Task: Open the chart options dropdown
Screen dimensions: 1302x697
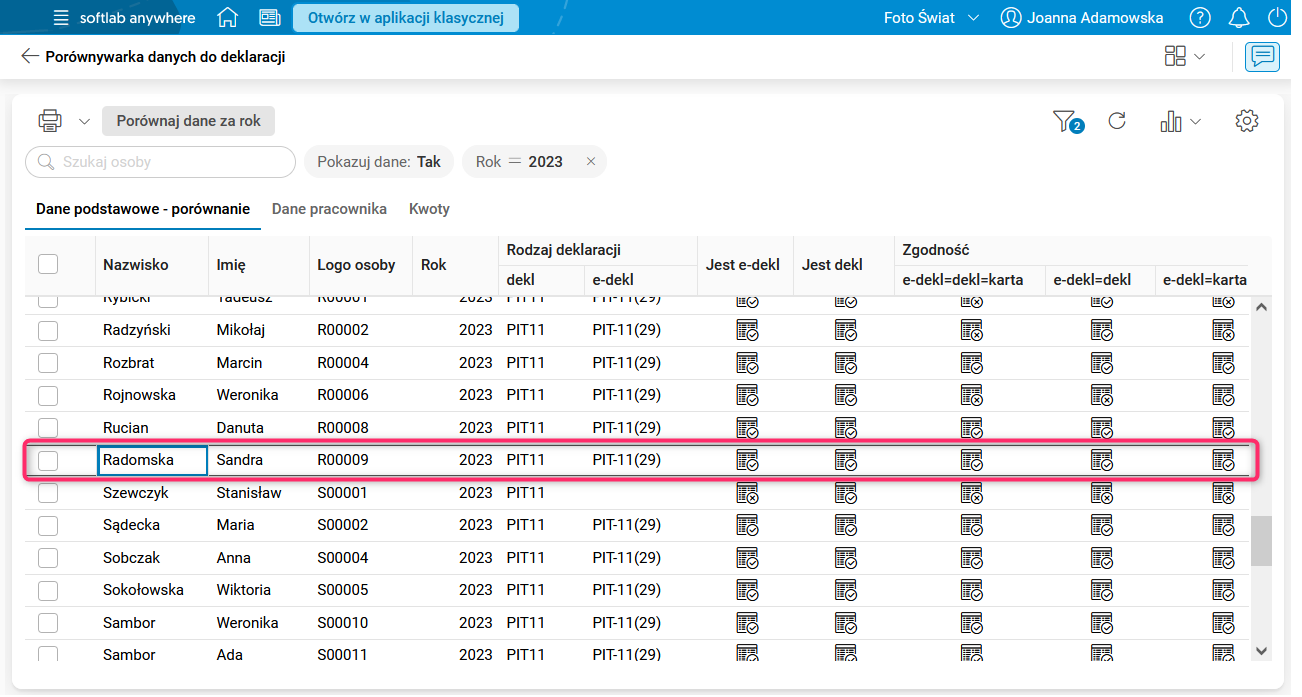Action: pos(1181,122)
